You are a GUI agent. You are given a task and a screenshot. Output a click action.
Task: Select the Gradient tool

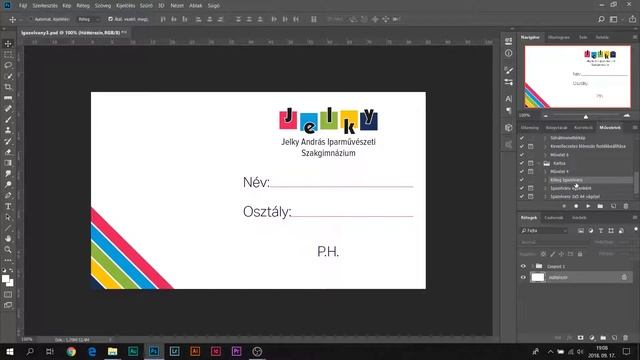point(8,163)
